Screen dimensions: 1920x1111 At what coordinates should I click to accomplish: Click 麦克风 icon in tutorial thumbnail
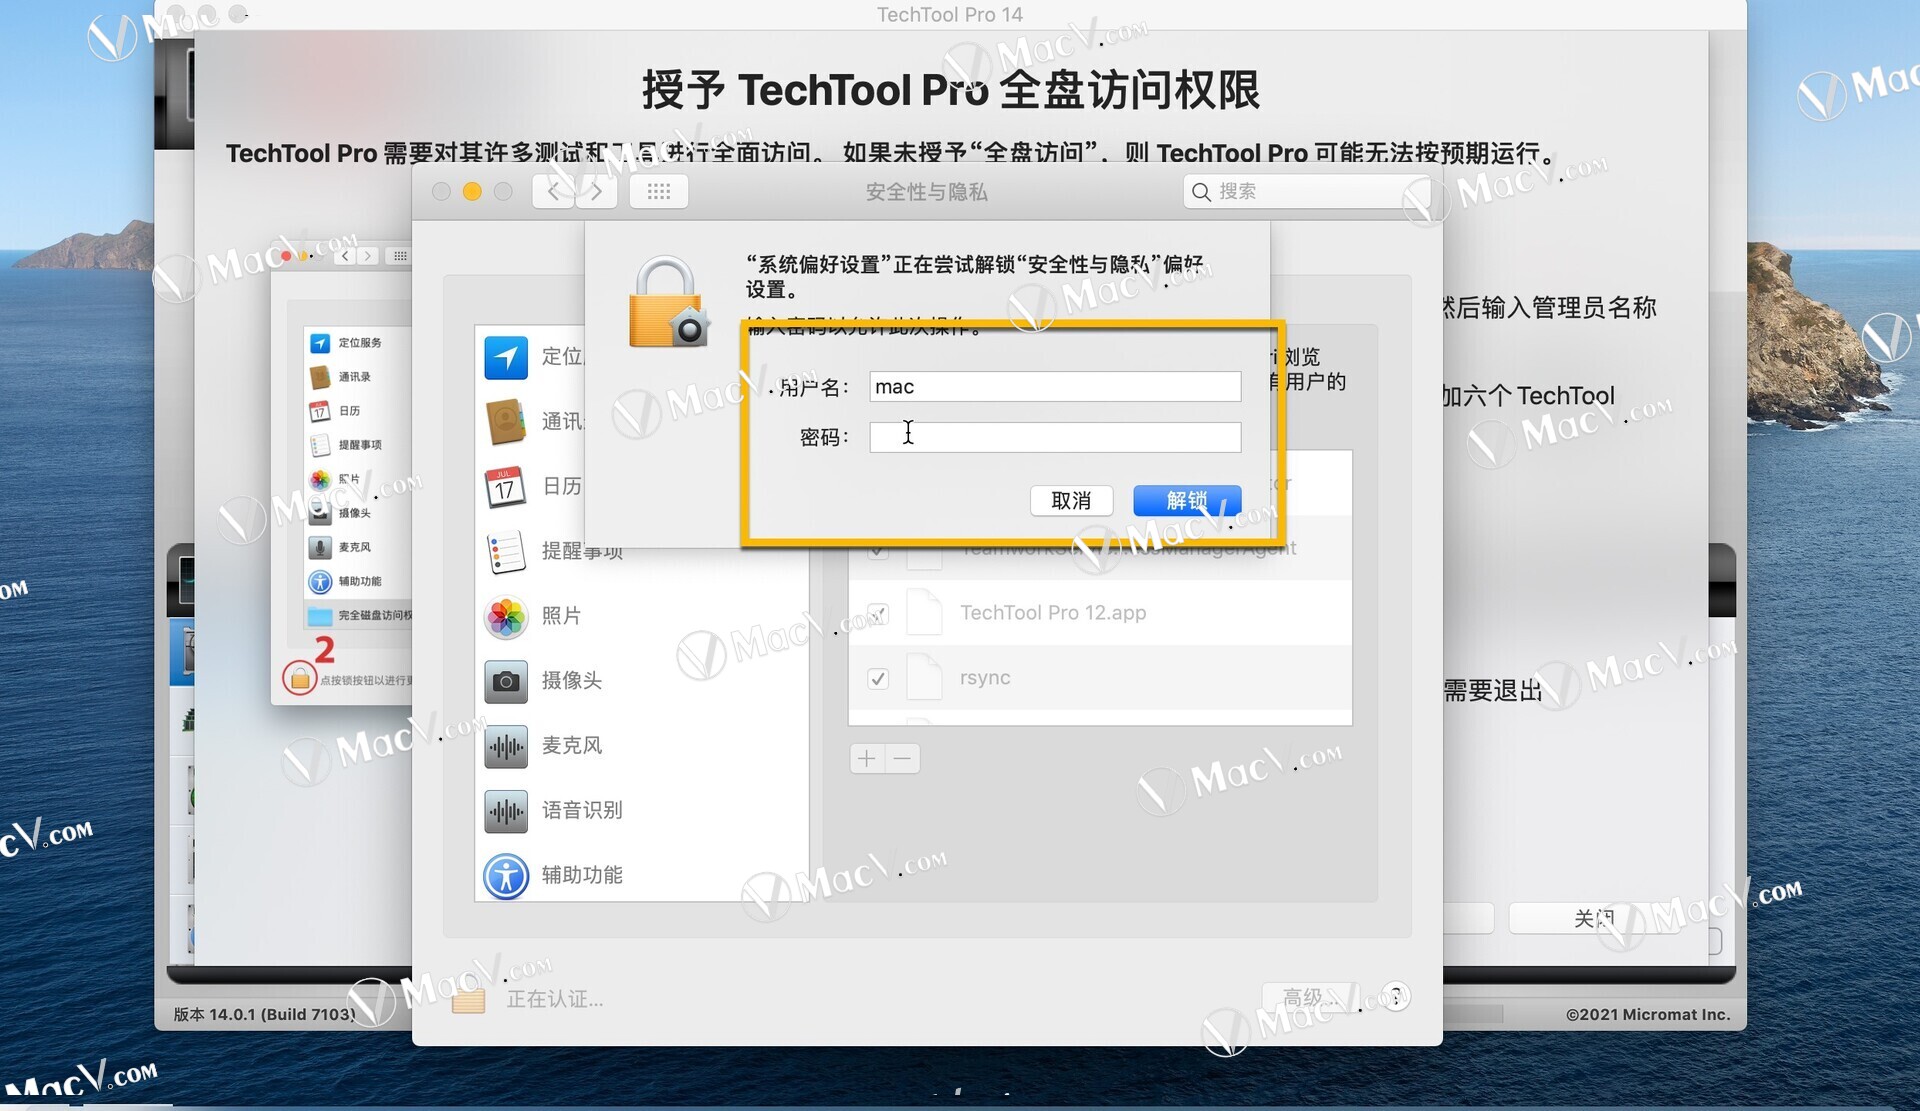(320, 547)
